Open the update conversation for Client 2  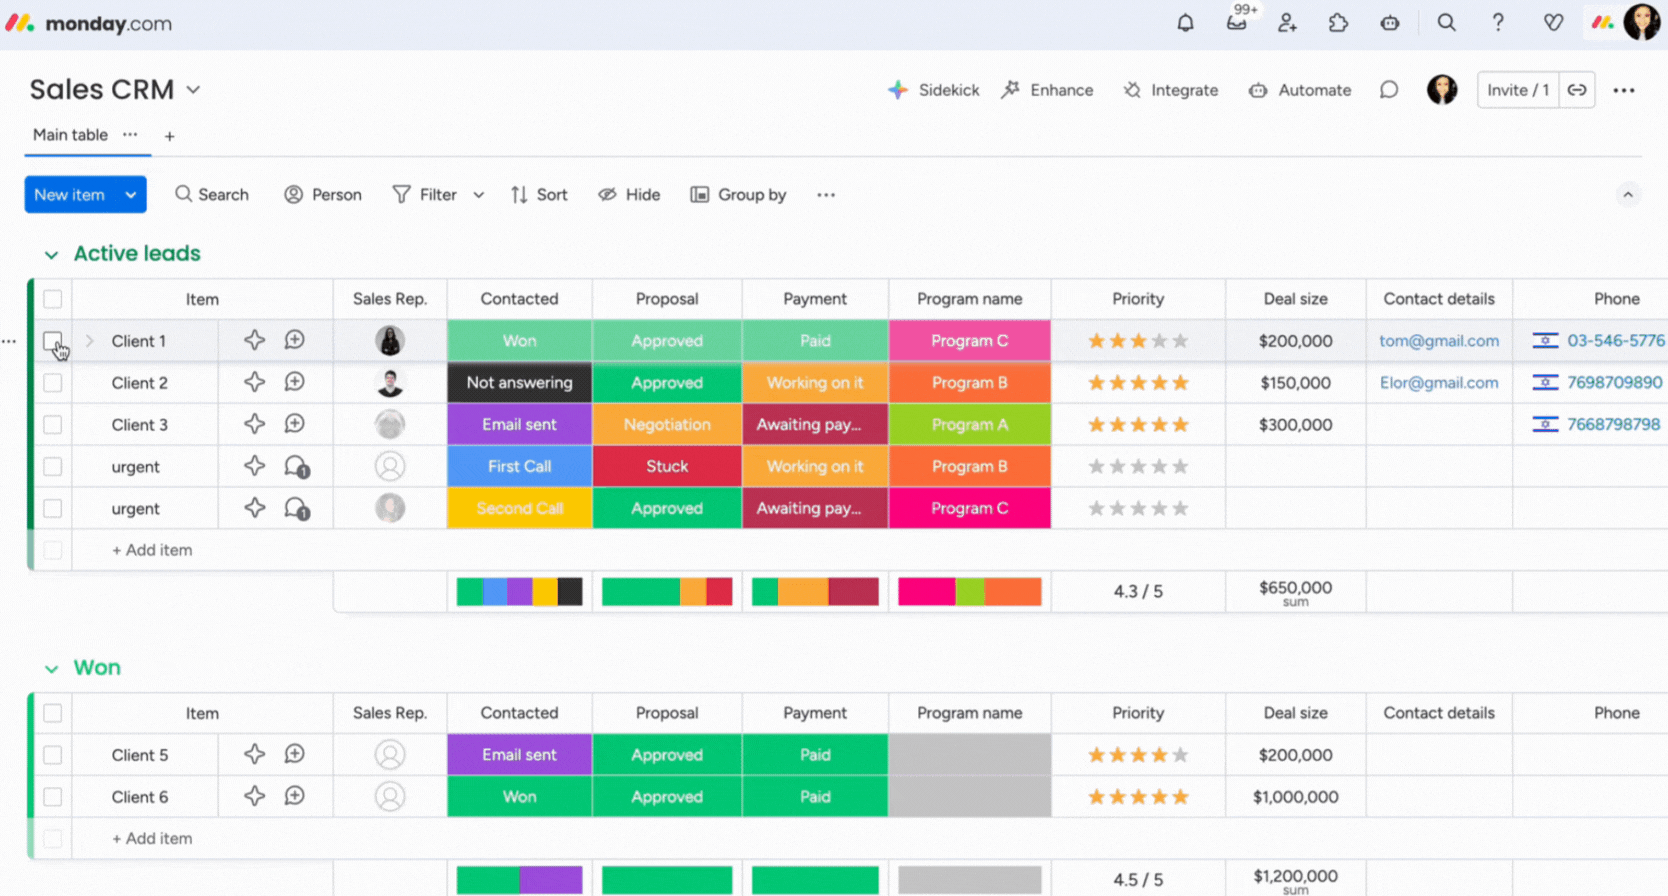[294, 382]
